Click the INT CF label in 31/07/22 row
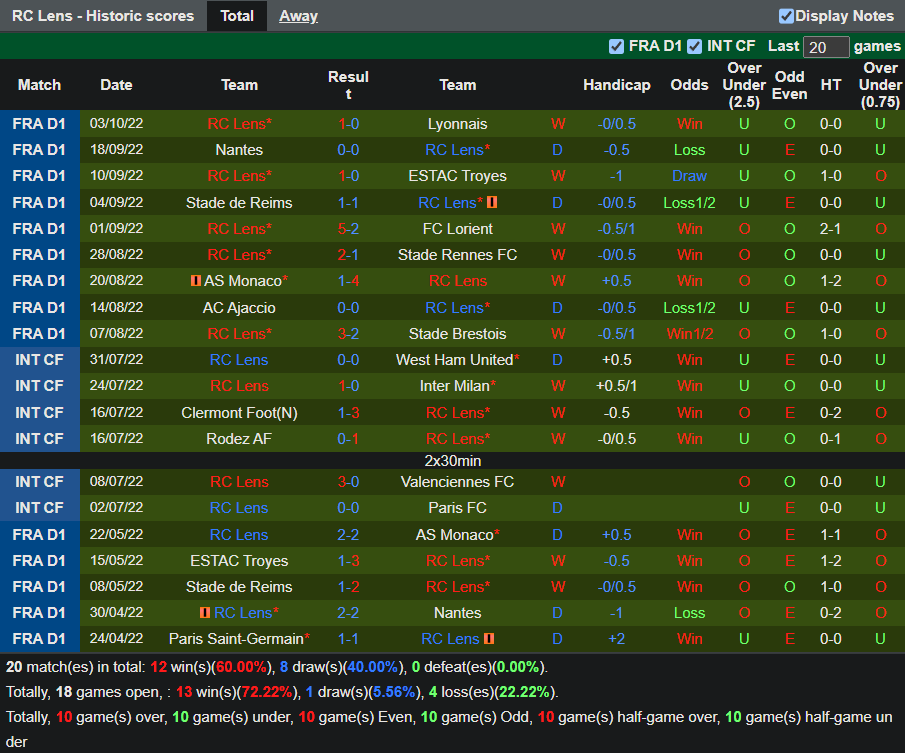The height and width of the screenshot is (753, 905). [39, 360]
